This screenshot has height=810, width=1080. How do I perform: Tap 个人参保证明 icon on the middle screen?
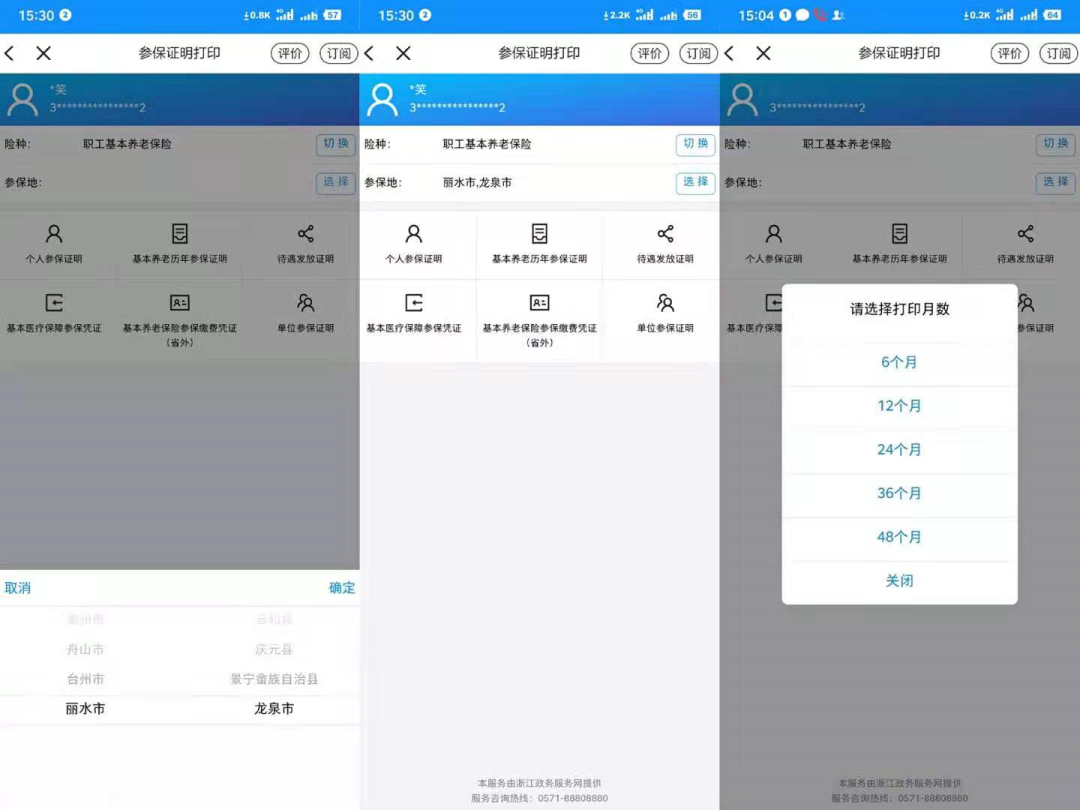pos(414,235)
